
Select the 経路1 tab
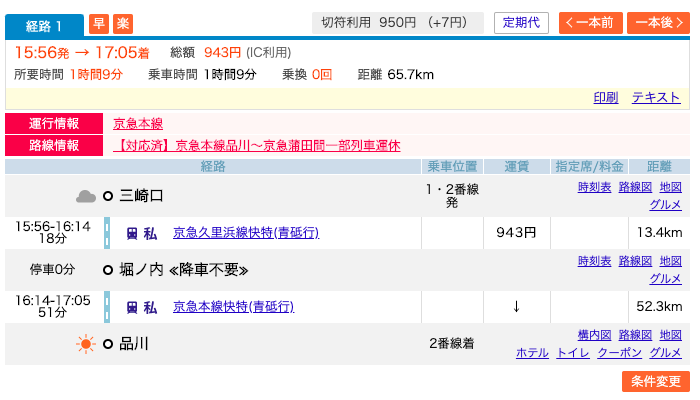point(44,26)
